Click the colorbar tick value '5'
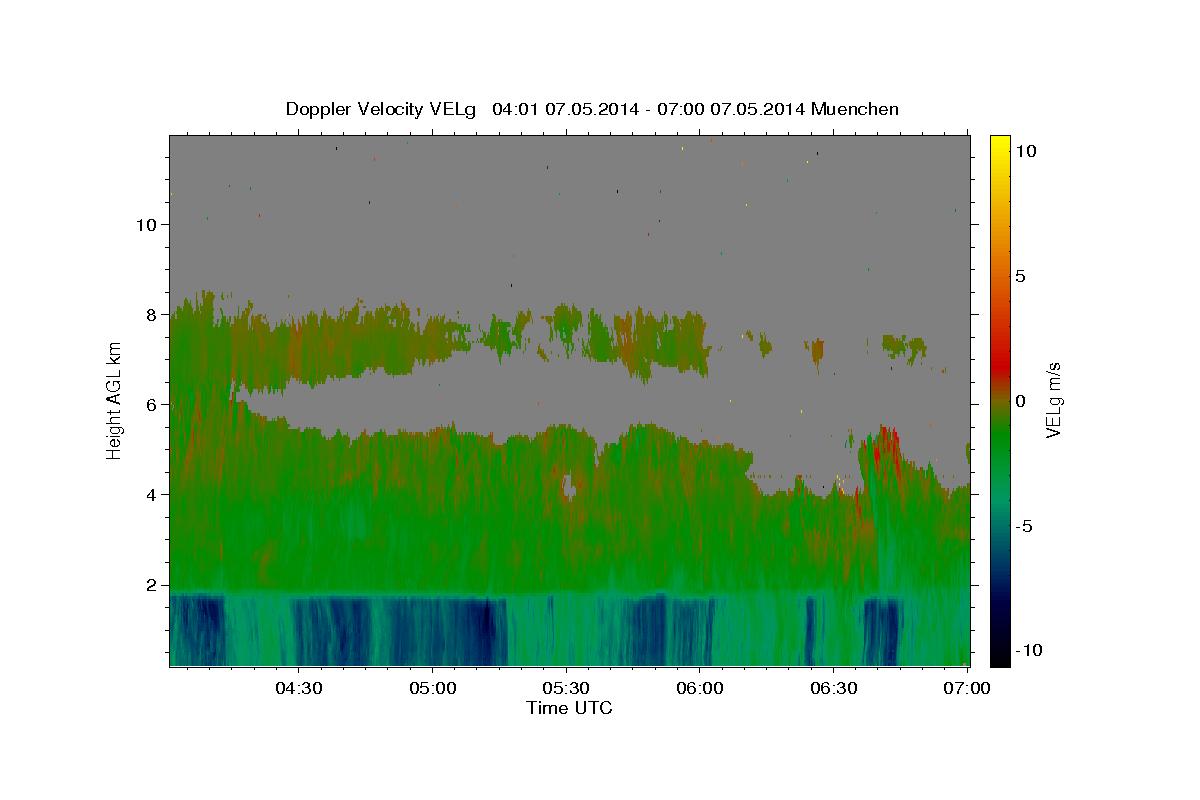1200x800 pixels. [x=1020, y=276]
